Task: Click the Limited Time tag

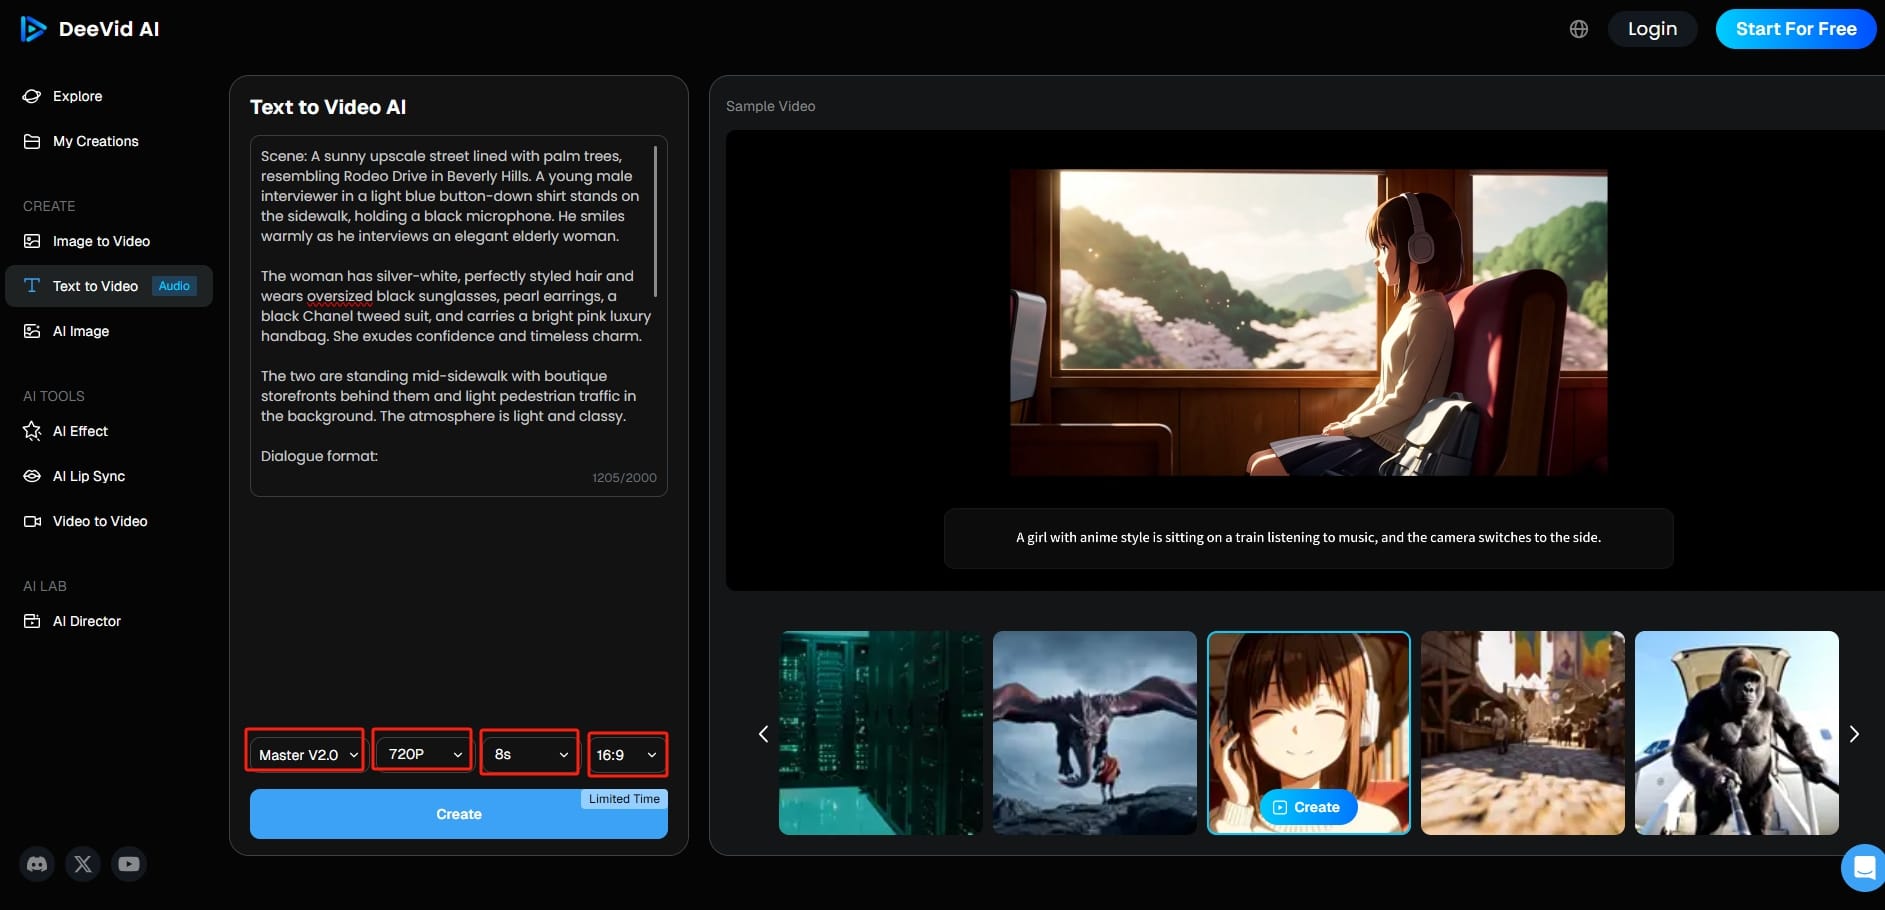Action: [x=624, y=799]
